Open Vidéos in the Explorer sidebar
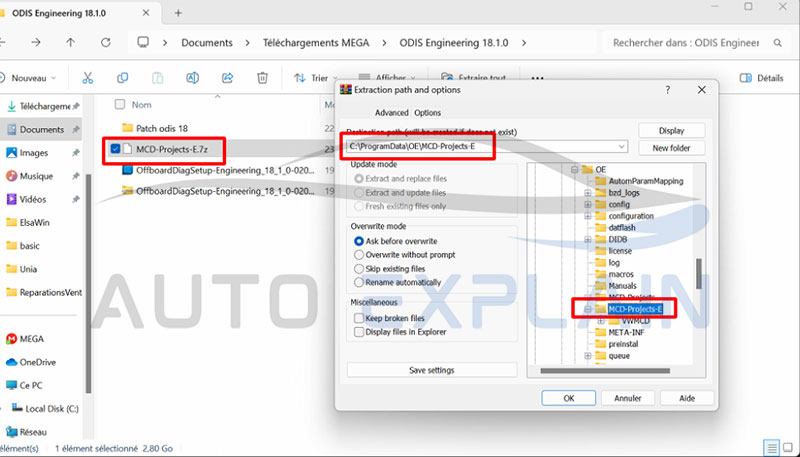Image resolution: width=800 pixels, height=457 pixels. 26,199
